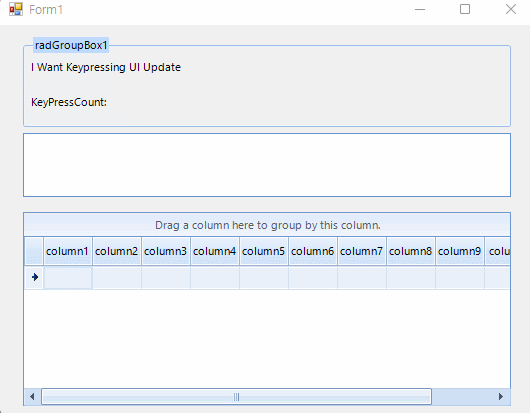Click the group panel 'Drag a column here'
Viewport: 530px width, 413px height.
267,225
